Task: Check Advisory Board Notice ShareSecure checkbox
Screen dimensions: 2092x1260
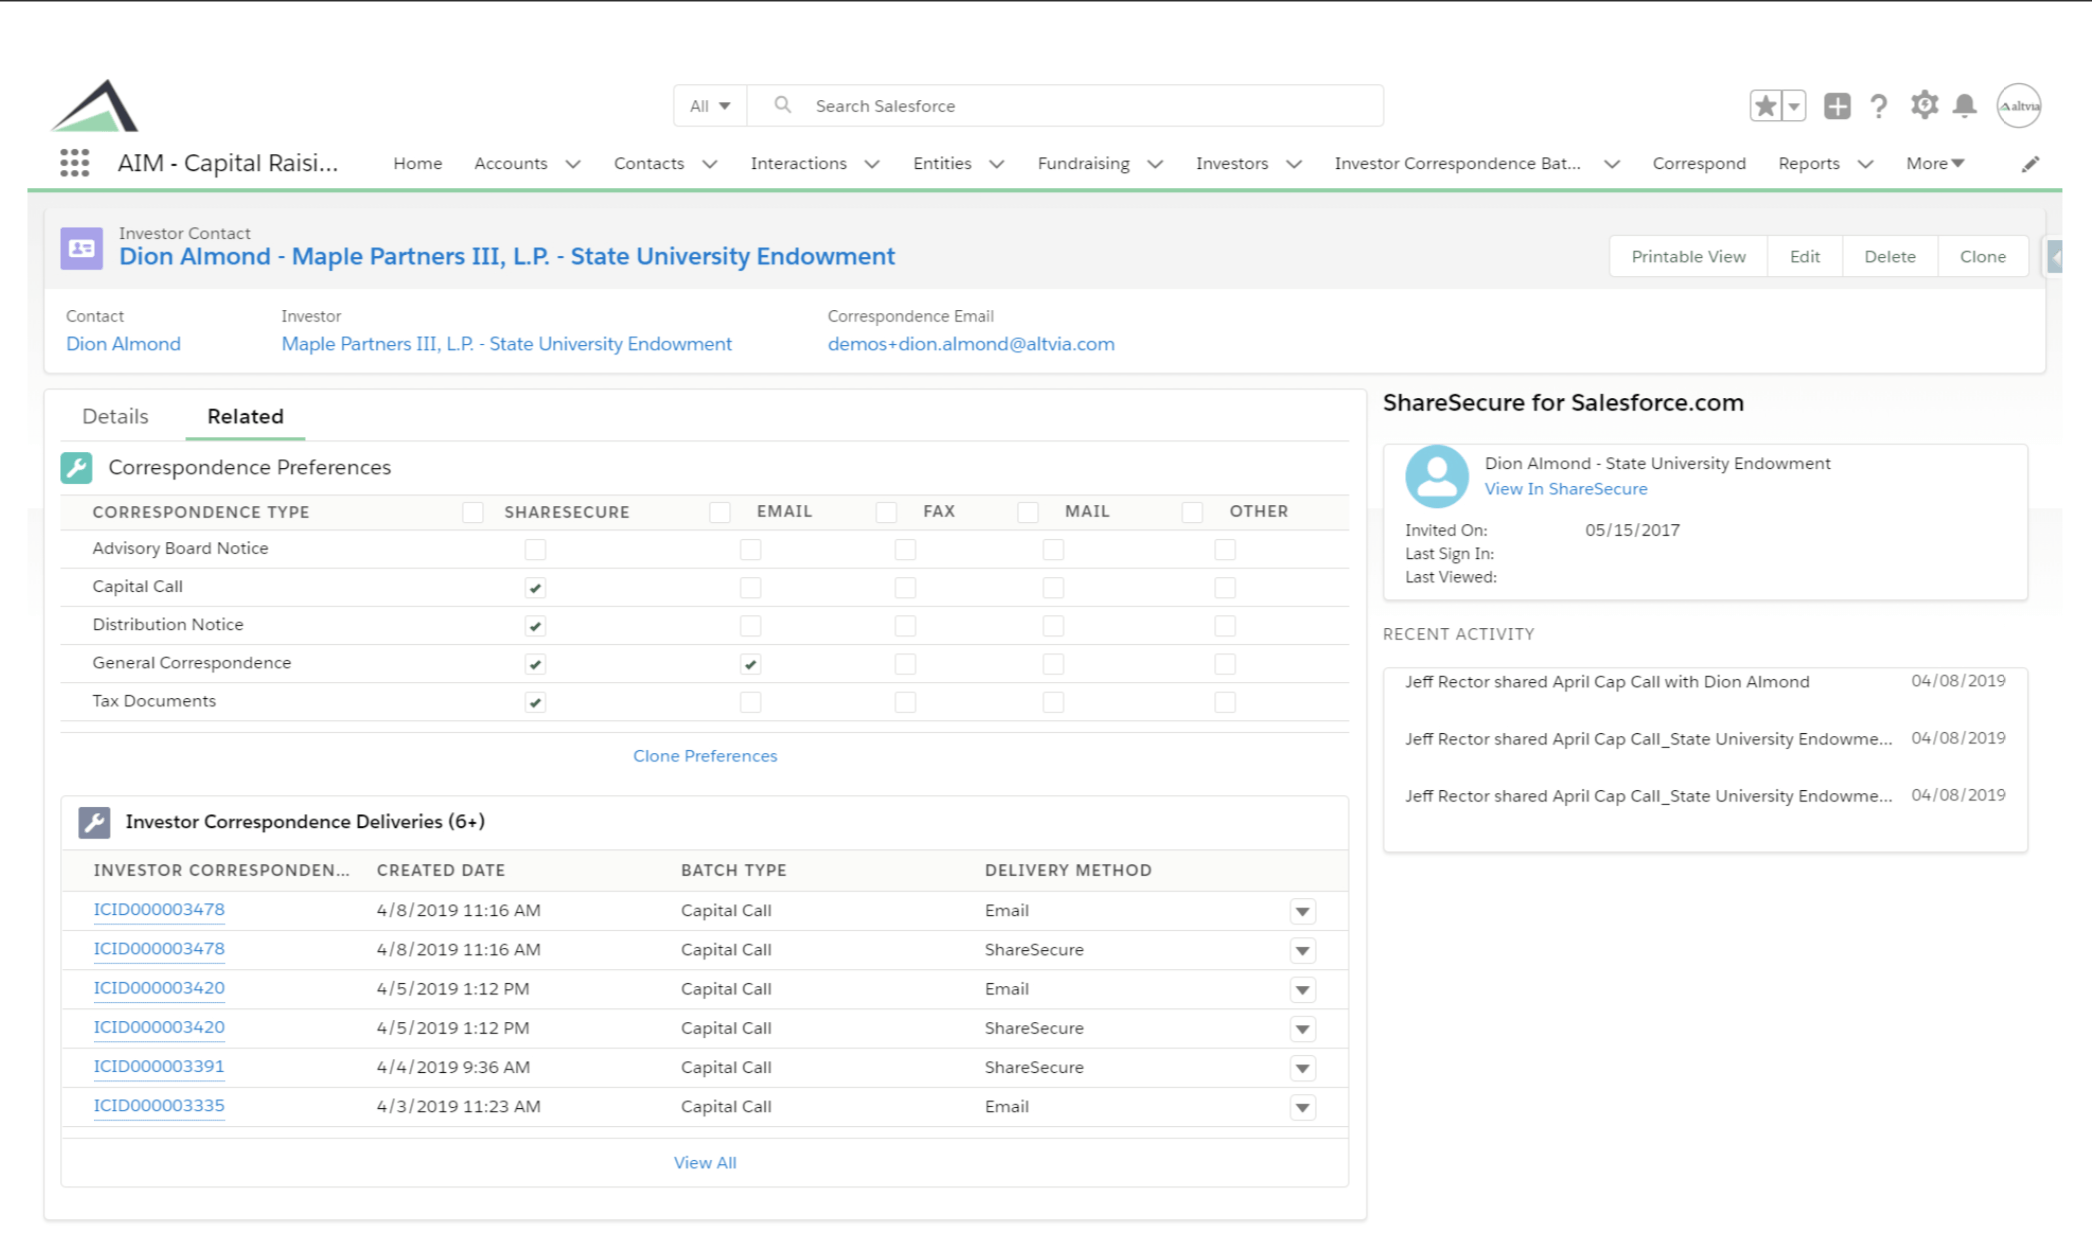Action: point(535,549)
